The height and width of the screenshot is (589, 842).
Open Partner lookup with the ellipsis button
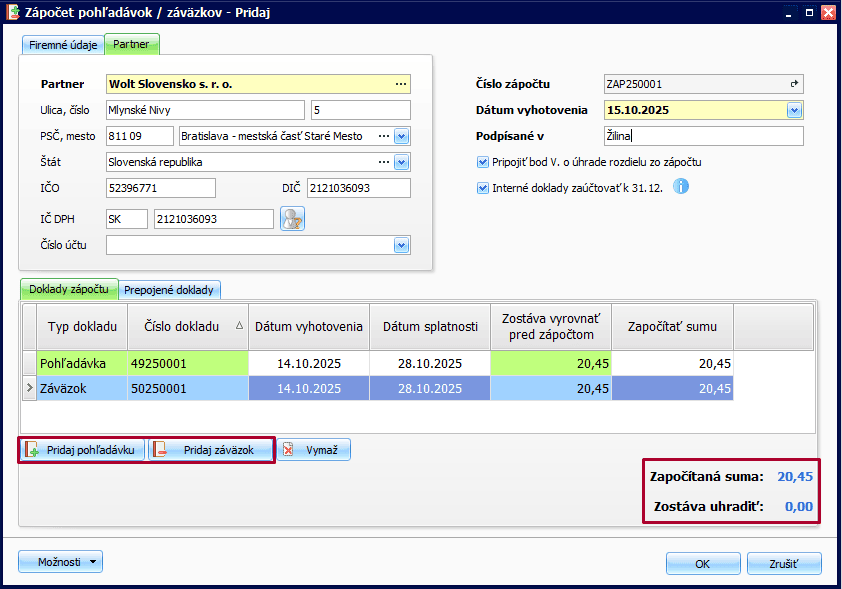coord(401,84)
